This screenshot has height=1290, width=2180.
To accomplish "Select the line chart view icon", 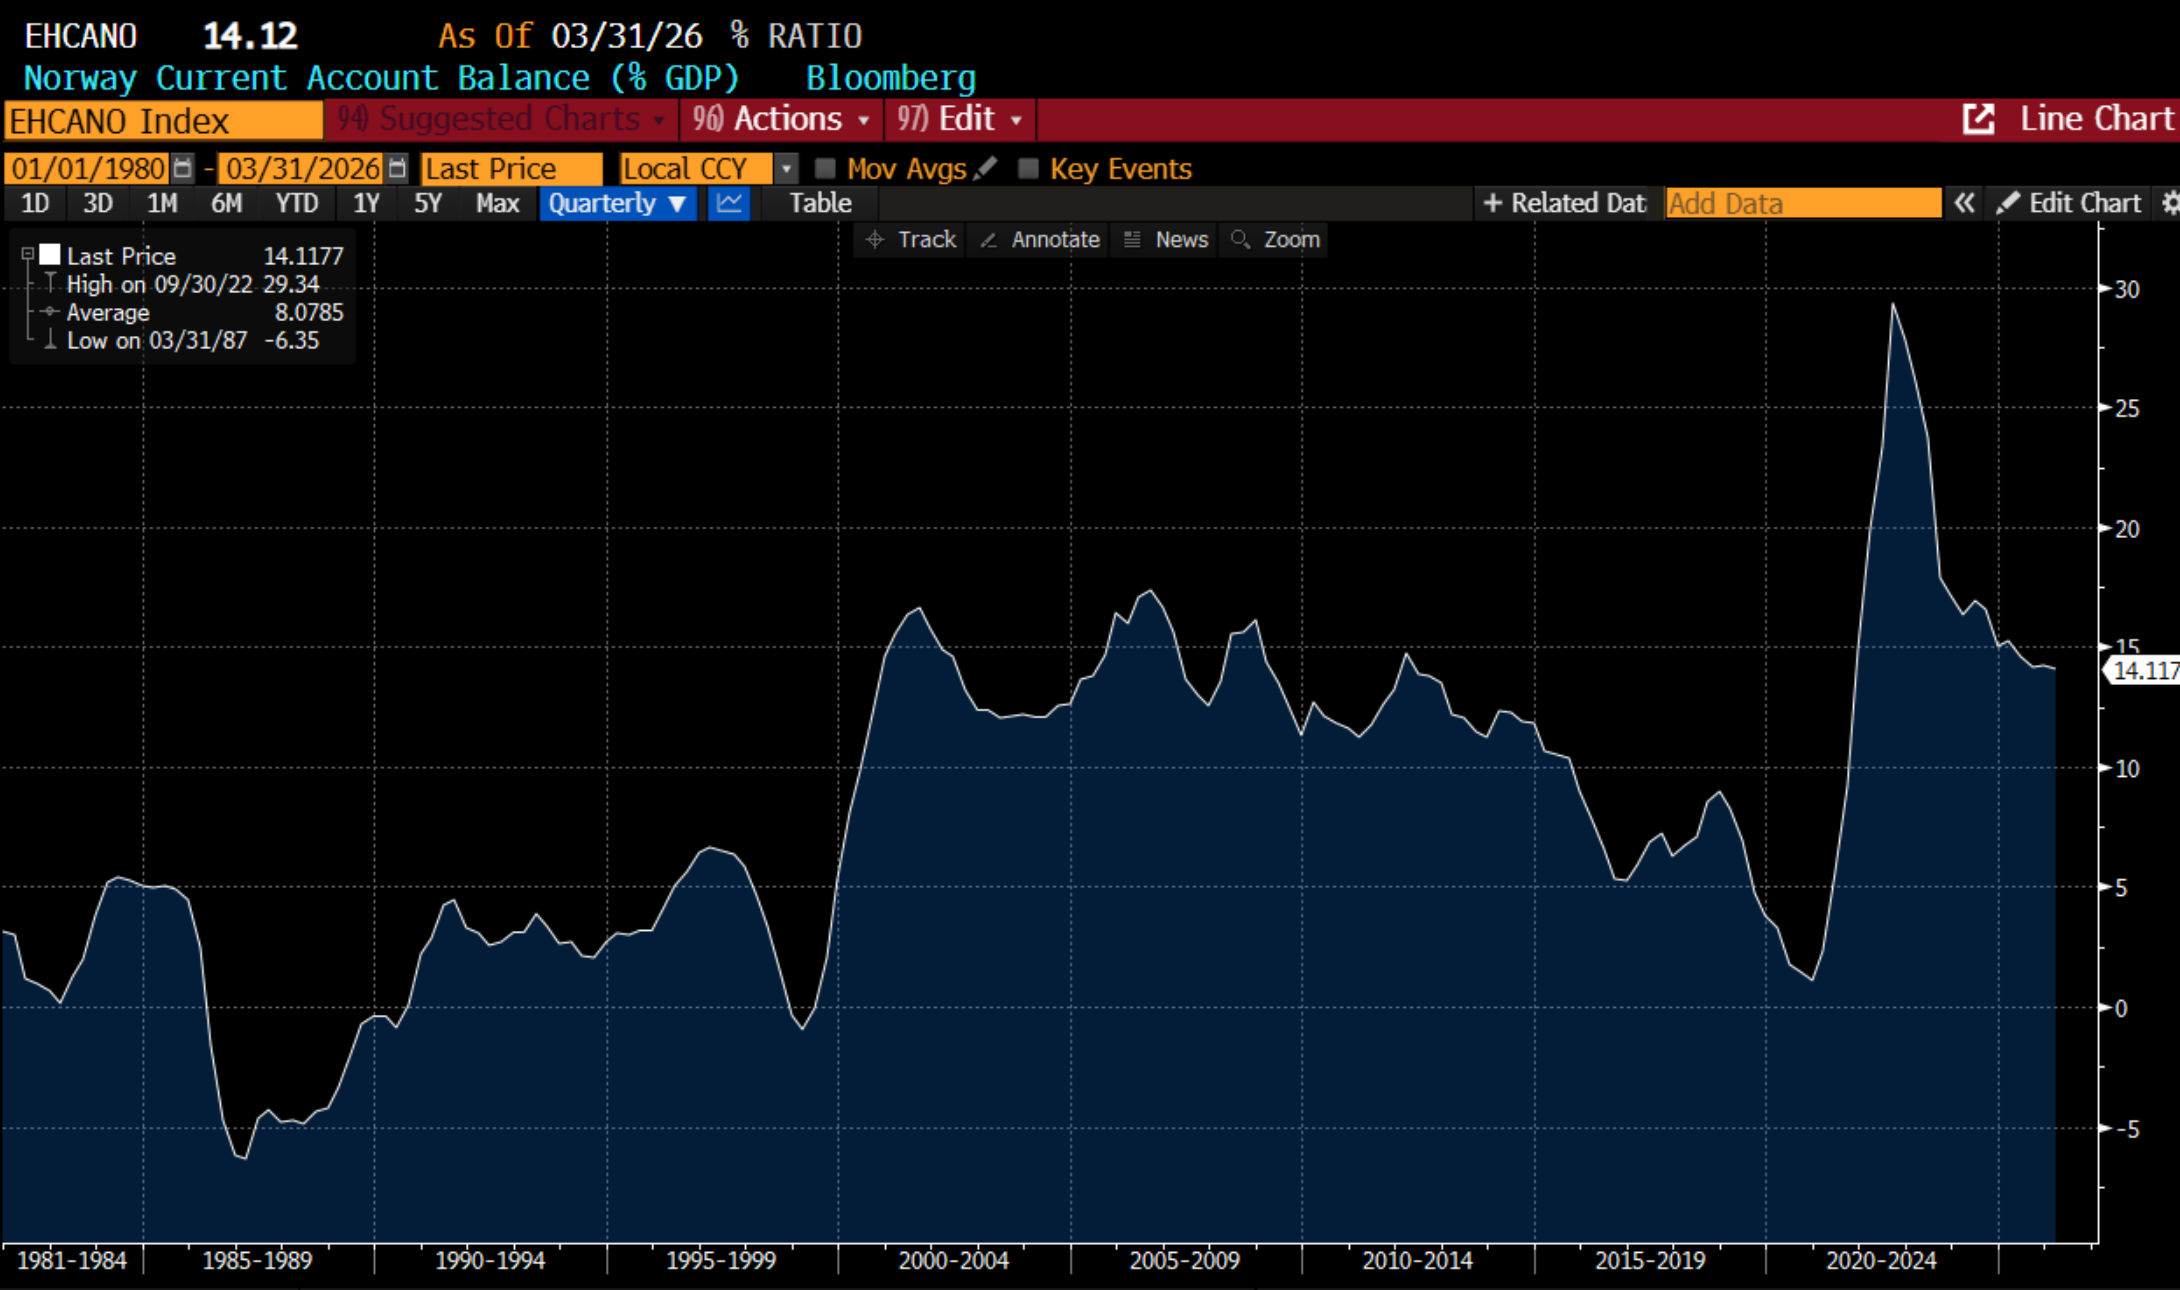I will tap(729, 203).
